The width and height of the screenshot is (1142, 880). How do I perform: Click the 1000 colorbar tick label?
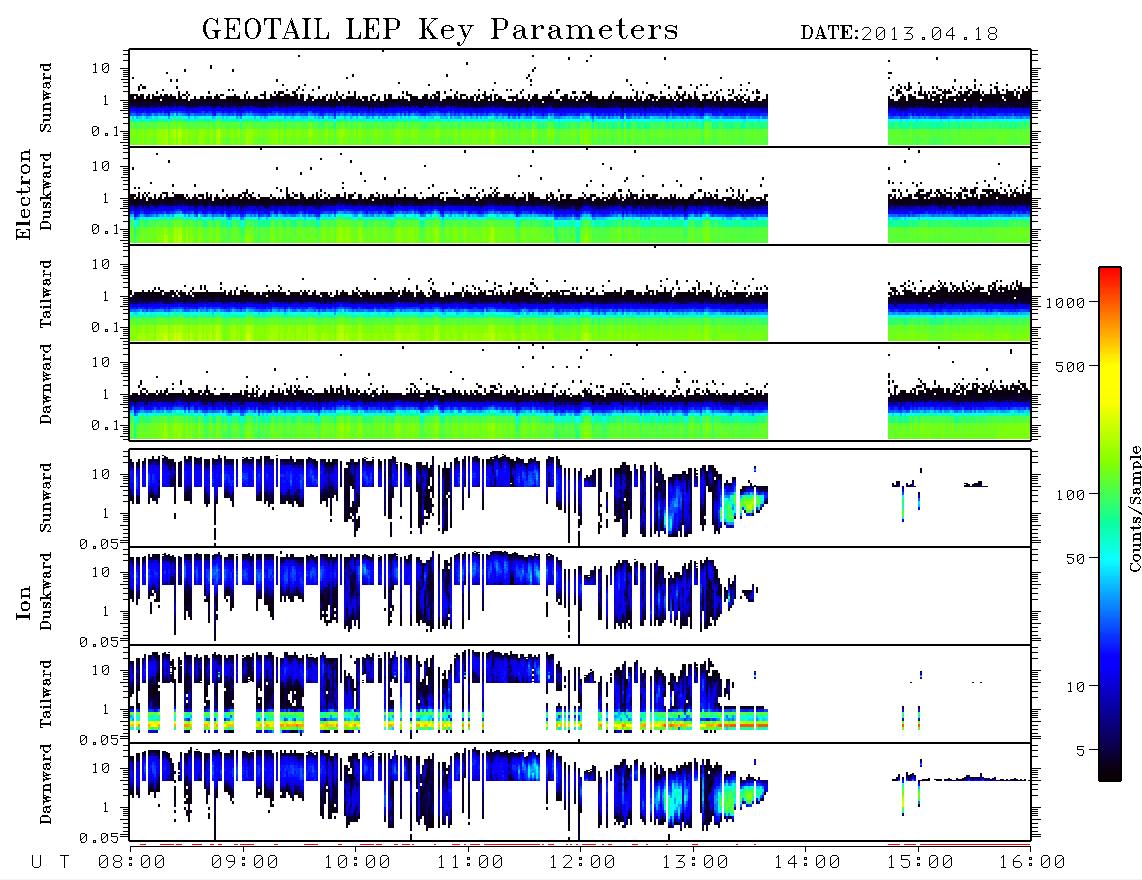tap(1065, 303)
